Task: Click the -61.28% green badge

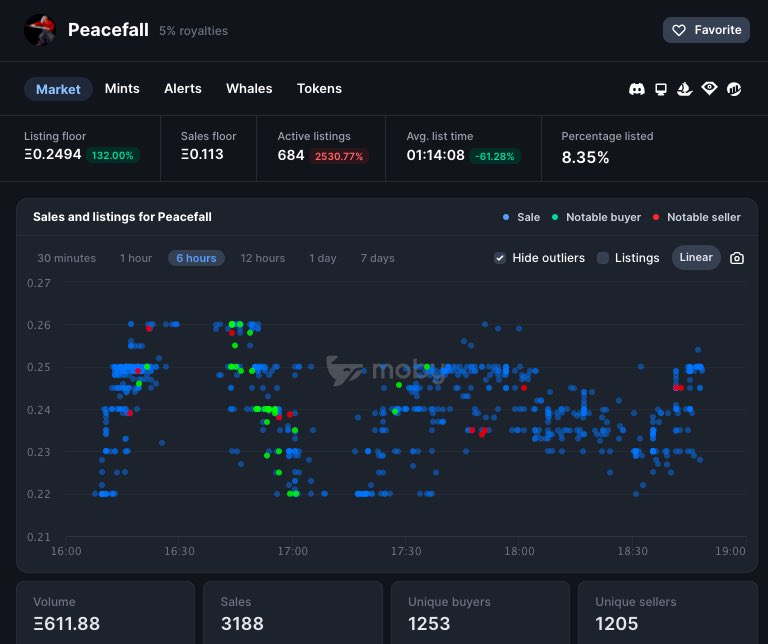Action: pos(495,156)
